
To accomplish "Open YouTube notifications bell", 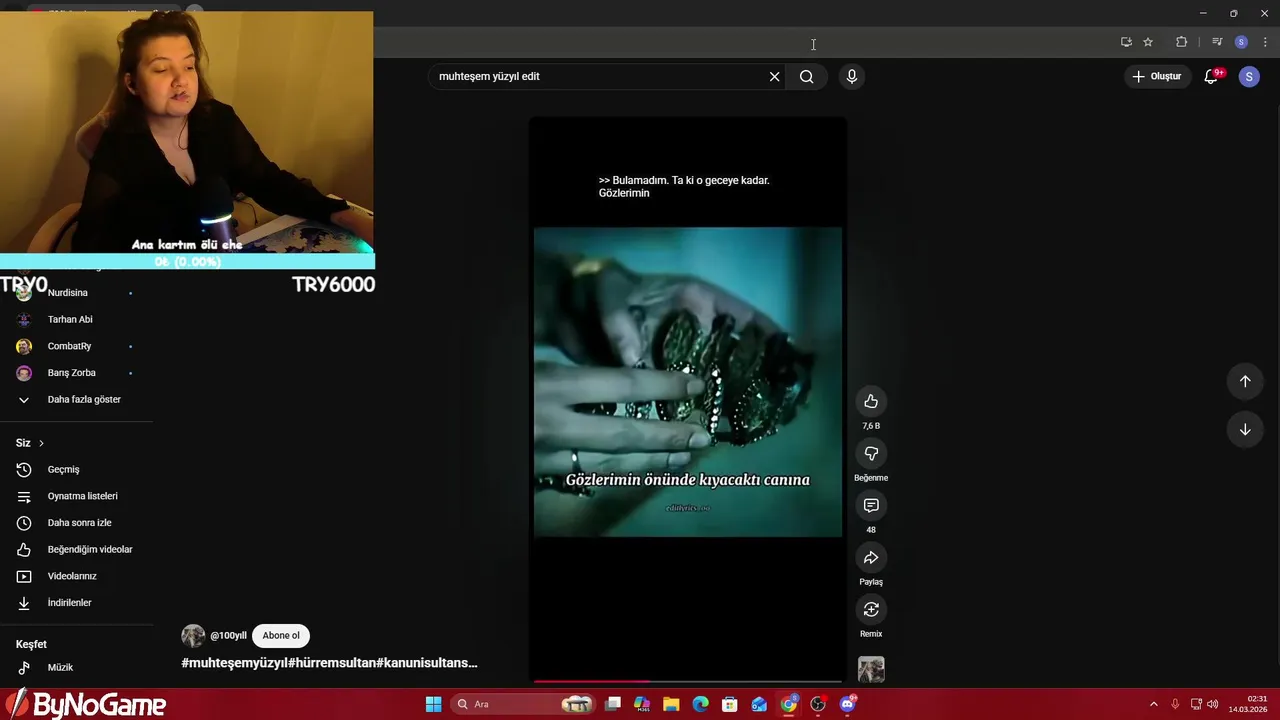I will [x=1211, y=76].
